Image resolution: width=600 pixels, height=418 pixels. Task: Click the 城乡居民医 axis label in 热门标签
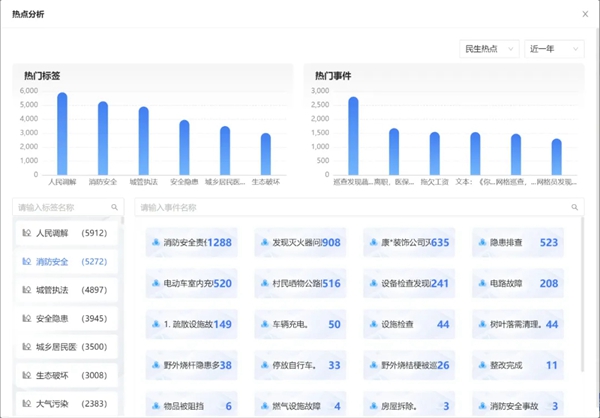click(225, 182)
